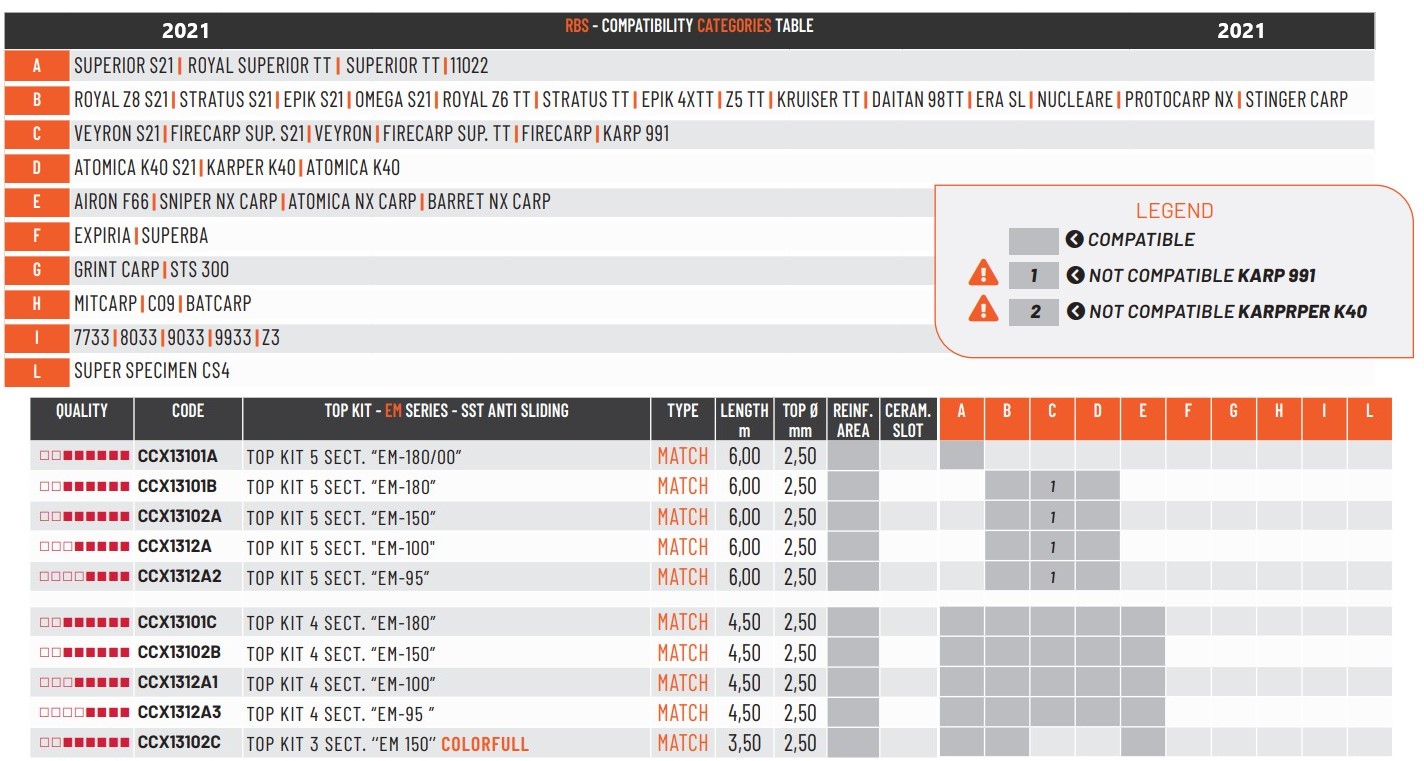Click TOP KIT 5 SECT. "EM-180/00" description

pyautogui.click(x=352, y=457)
